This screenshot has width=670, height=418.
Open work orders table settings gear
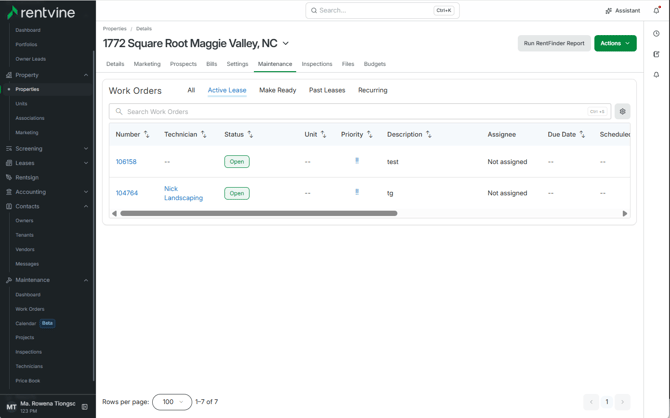click(x=623, y=112)
